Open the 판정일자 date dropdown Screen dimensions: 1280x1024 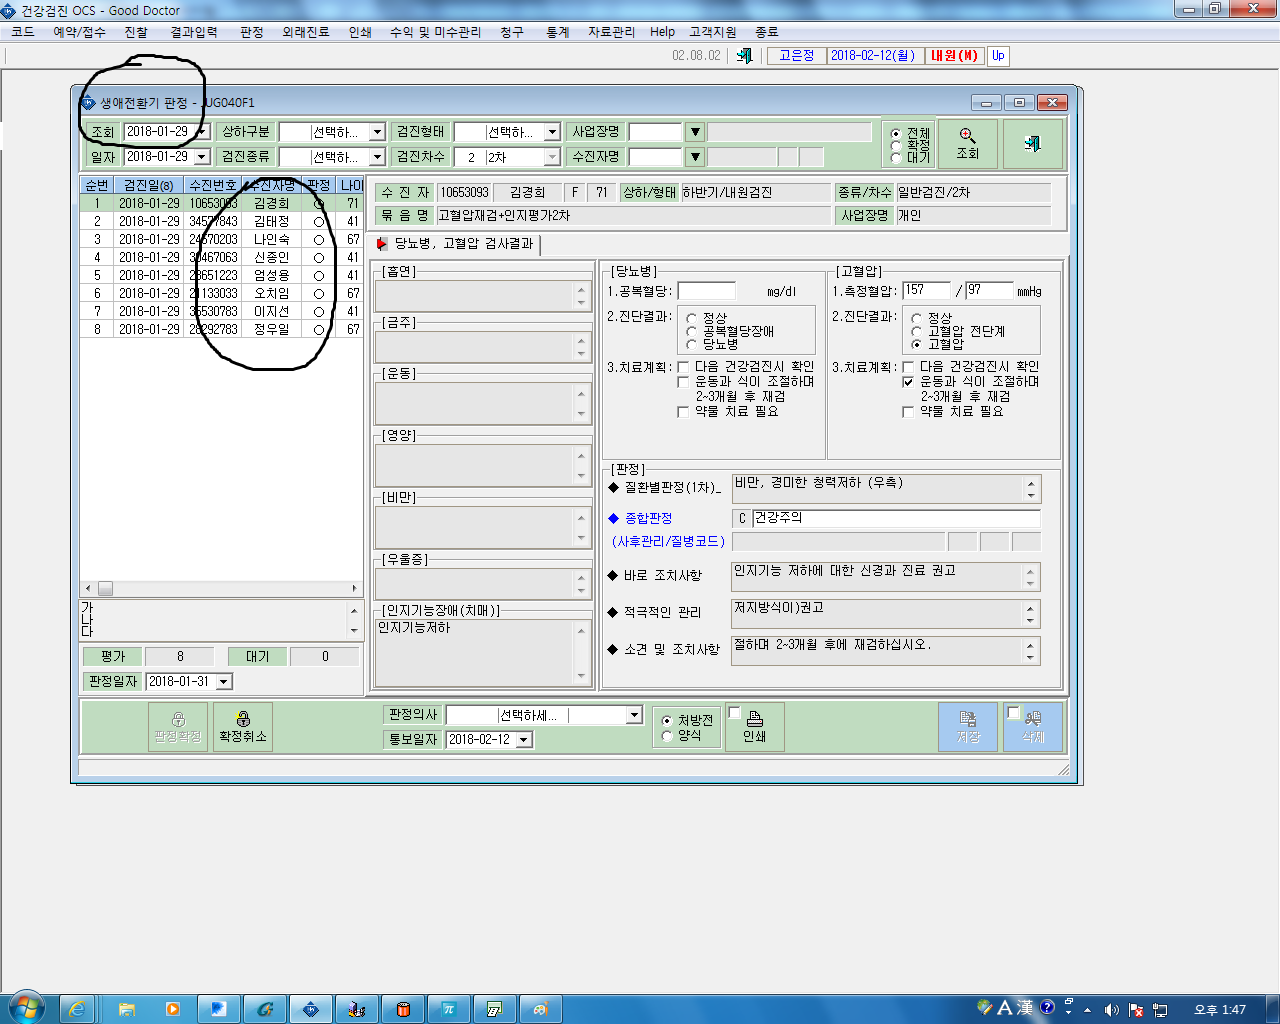coord(224,682)
